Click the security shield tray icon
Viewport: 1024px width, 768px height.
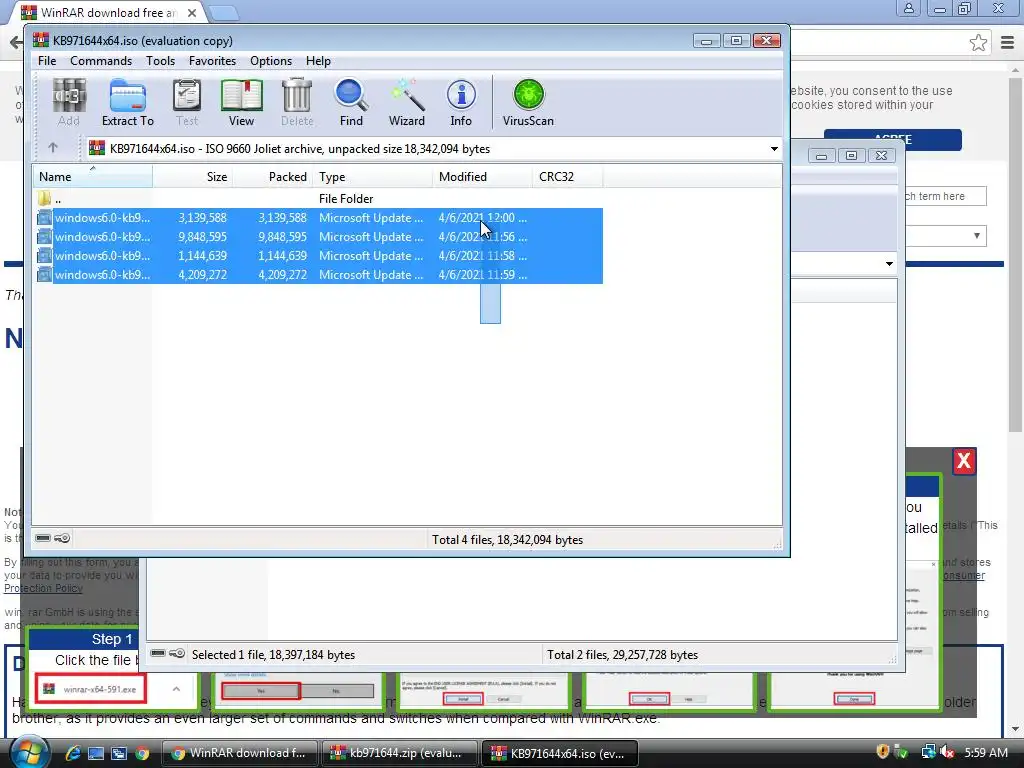click(x=882, y=752)
